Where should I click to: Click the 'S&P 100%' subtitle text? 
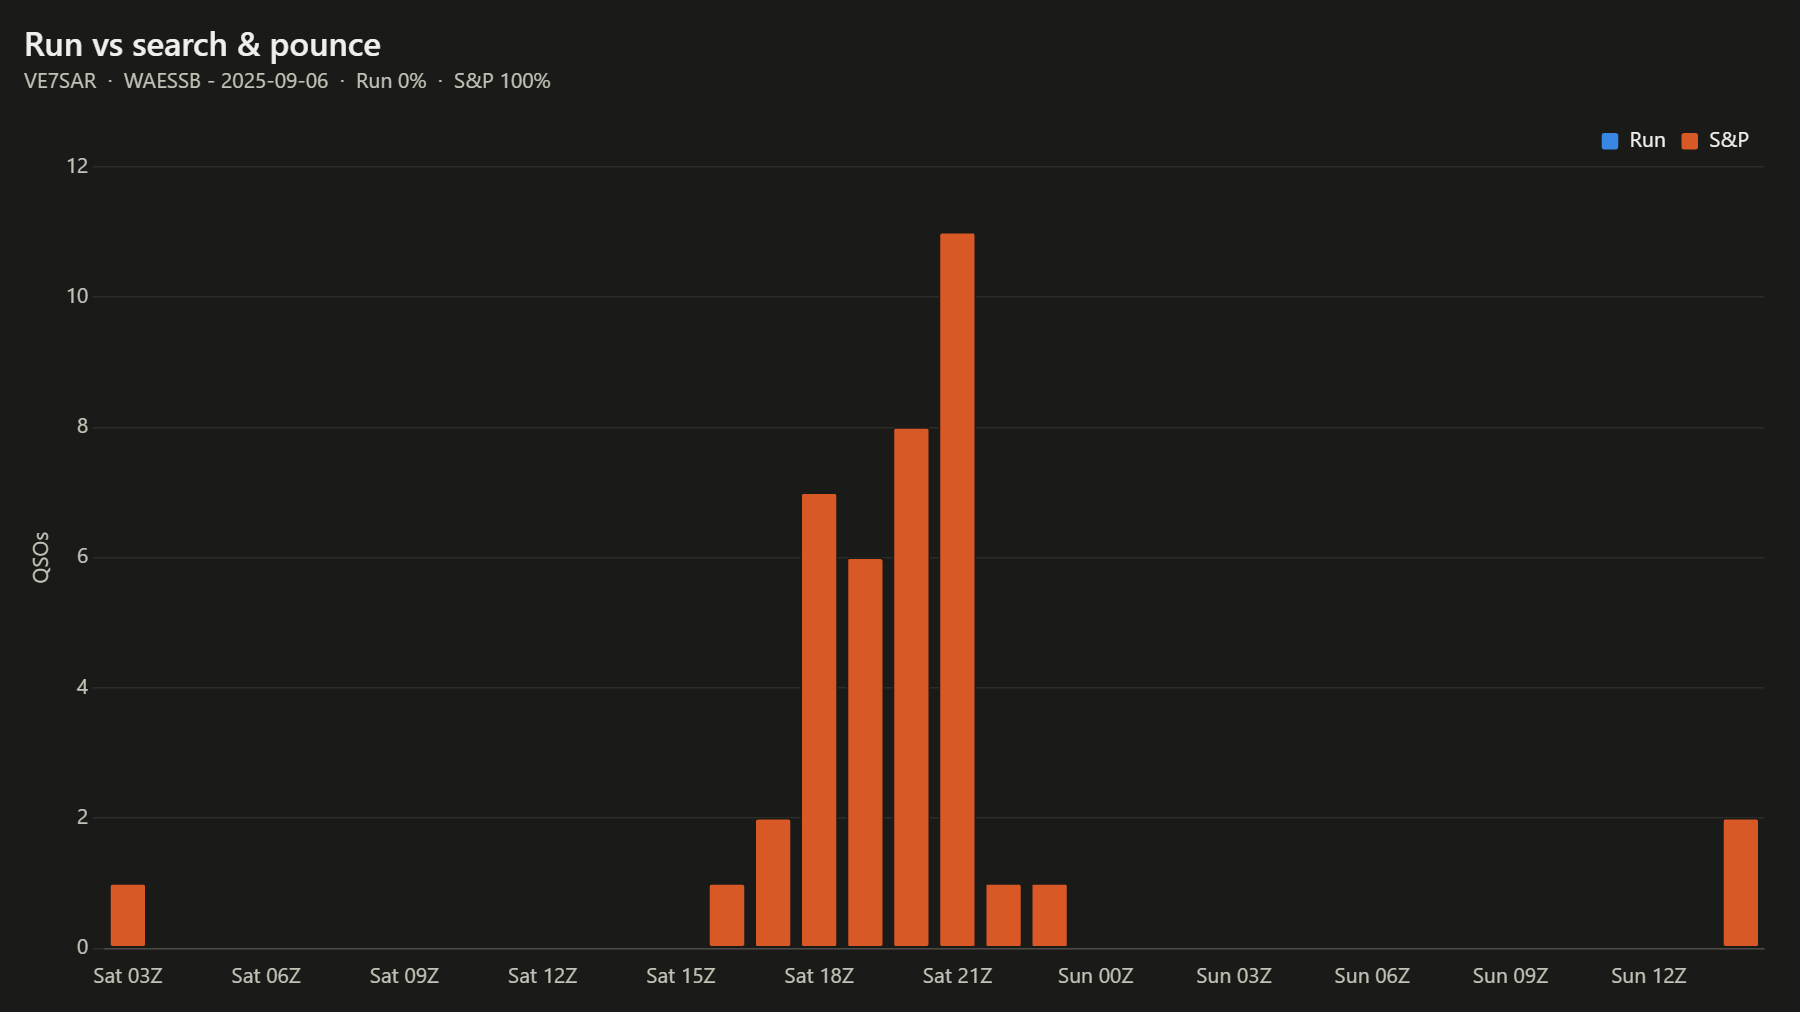tap(502, 81)
